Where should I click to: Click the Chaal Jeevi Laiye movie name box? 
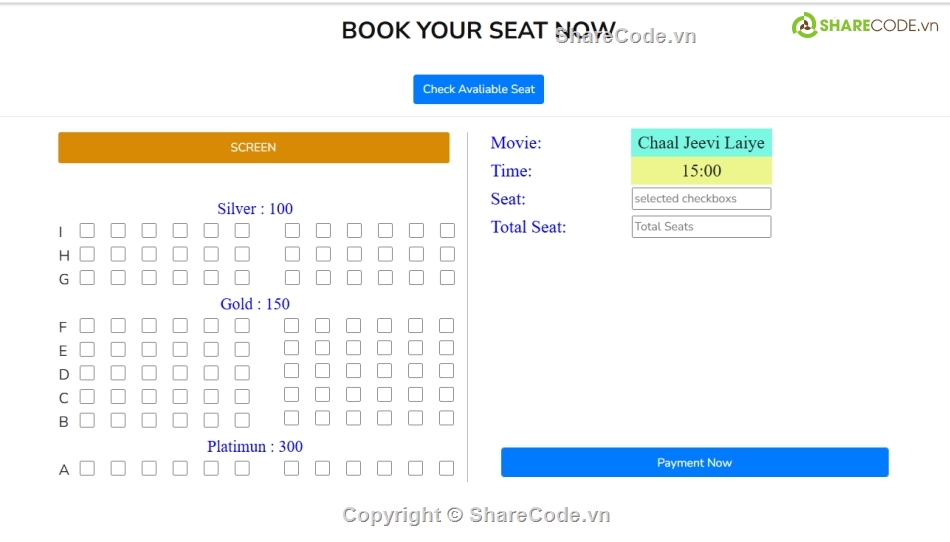(x=701, y=143)
